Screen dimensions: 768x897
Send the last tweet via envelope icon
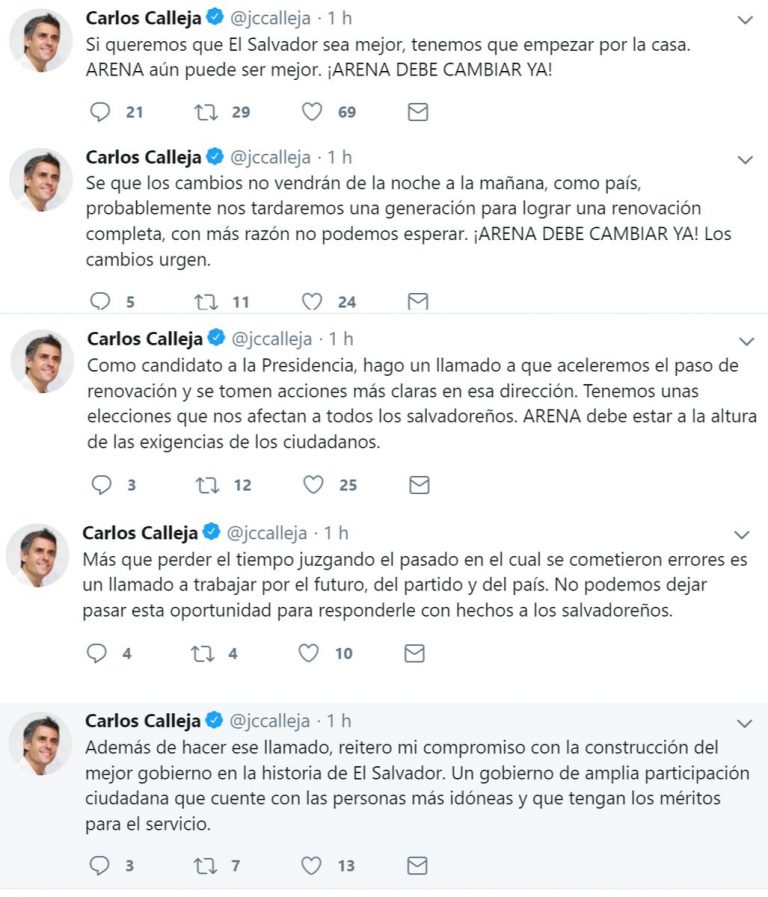[417, 866]
